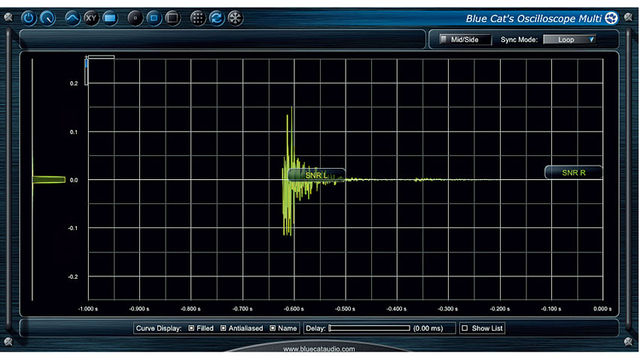The image size is (640, 360).
Task: Click the 0.2 amplitude axis label
Action: point(73,83)
